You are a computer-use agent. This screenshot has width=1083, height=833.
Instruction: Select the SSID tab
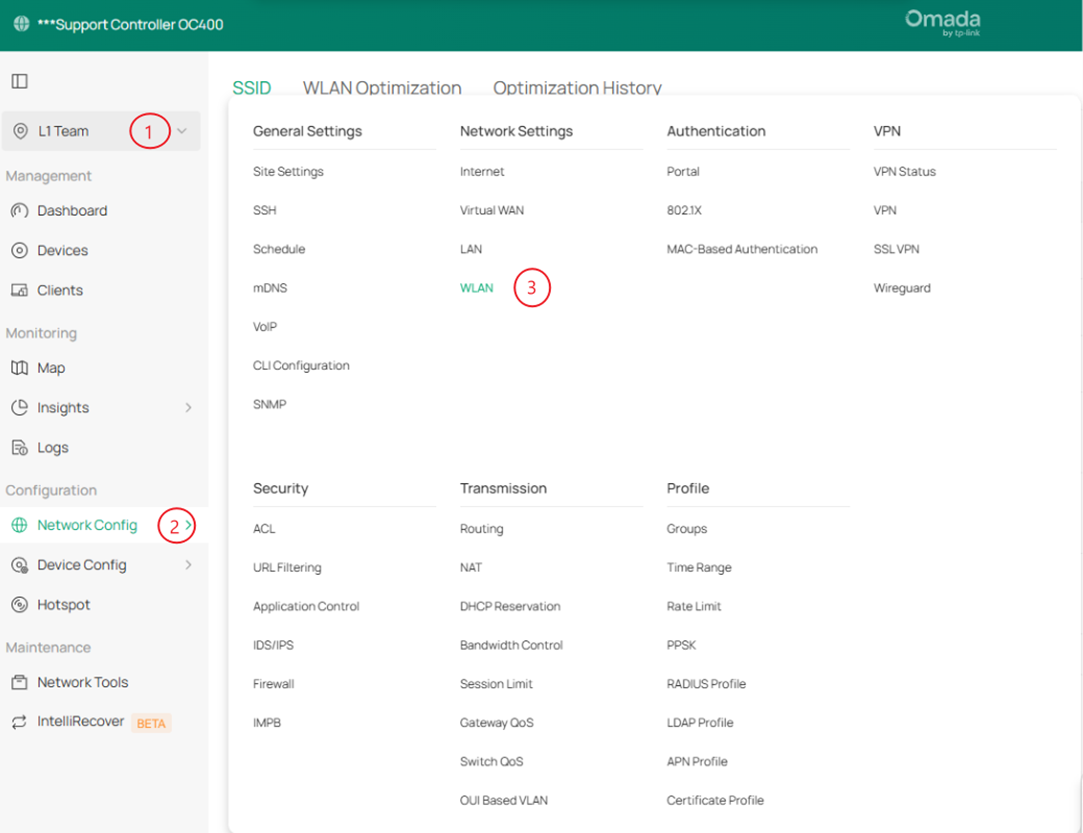pyautogui.click(x=252, y=88)
